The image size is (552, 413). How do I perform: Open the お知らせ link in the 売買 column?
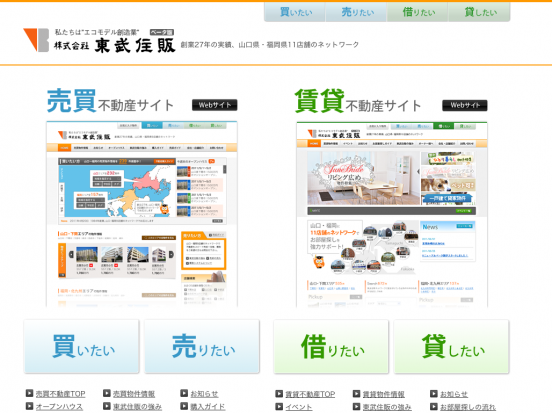tap(204, 394)
